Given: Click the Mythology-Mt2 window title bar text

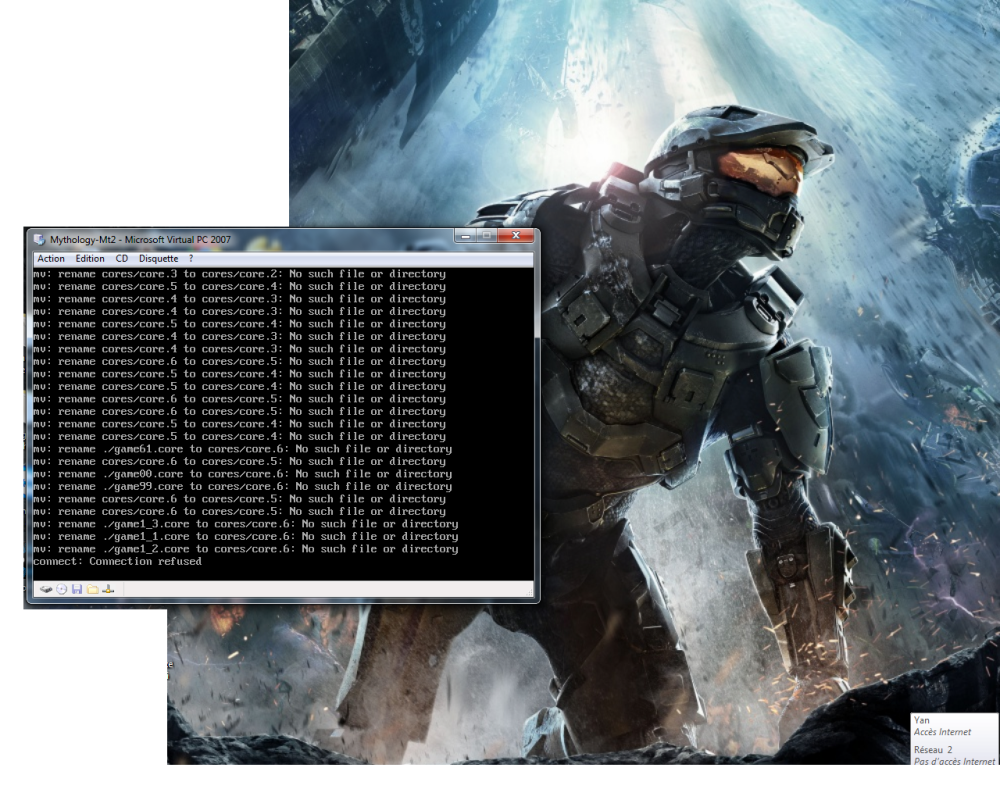Looking at the screenshot, I should click(140, 239).
